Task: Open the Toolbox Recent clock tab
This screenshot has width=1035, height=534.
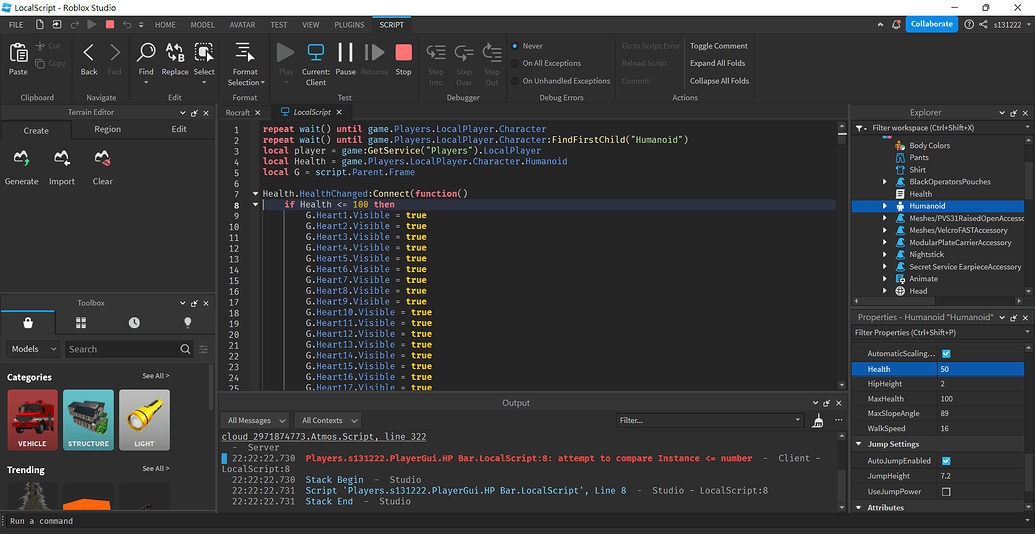Action: (x=134, y=322)
